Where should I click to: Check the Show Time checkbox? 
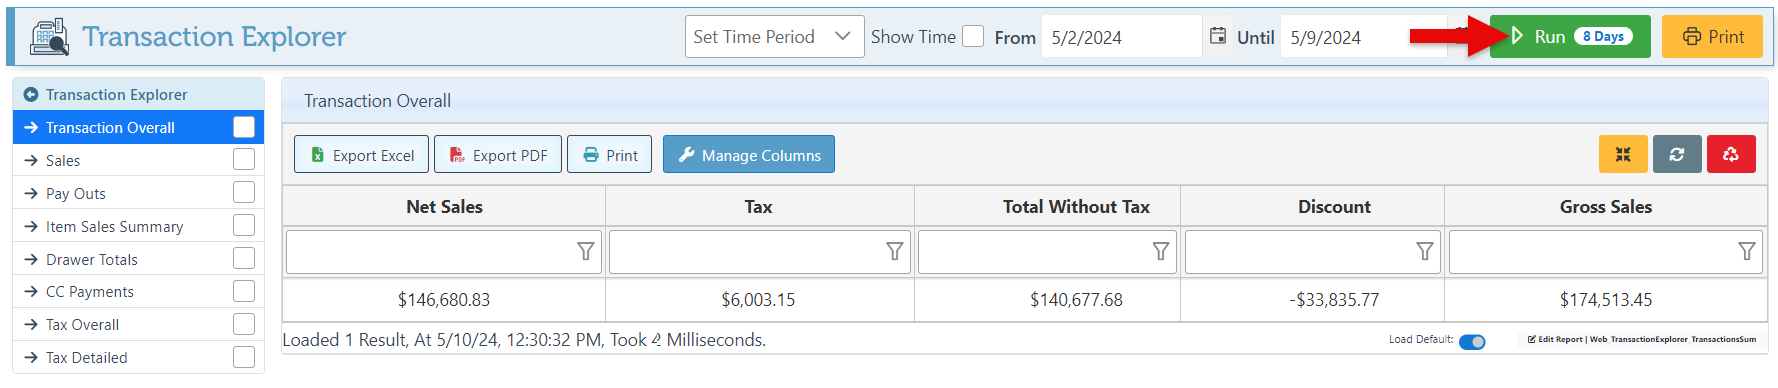pos(973,36)
